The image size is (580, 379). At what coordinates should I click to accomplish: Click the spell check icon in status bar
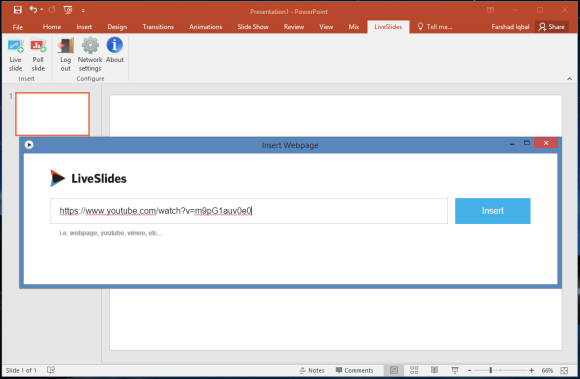point(51,370)
